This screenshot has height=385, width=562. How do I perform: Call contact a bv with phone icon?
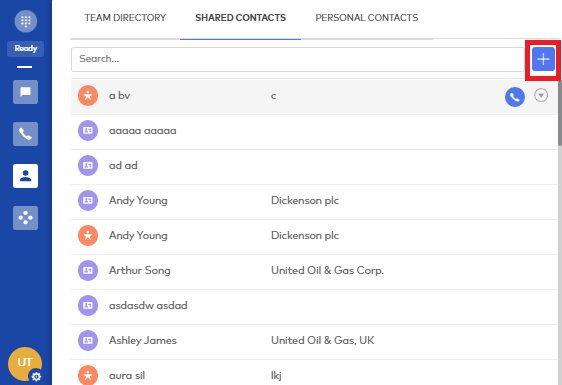pyautogui.click(x=515, y=97)
